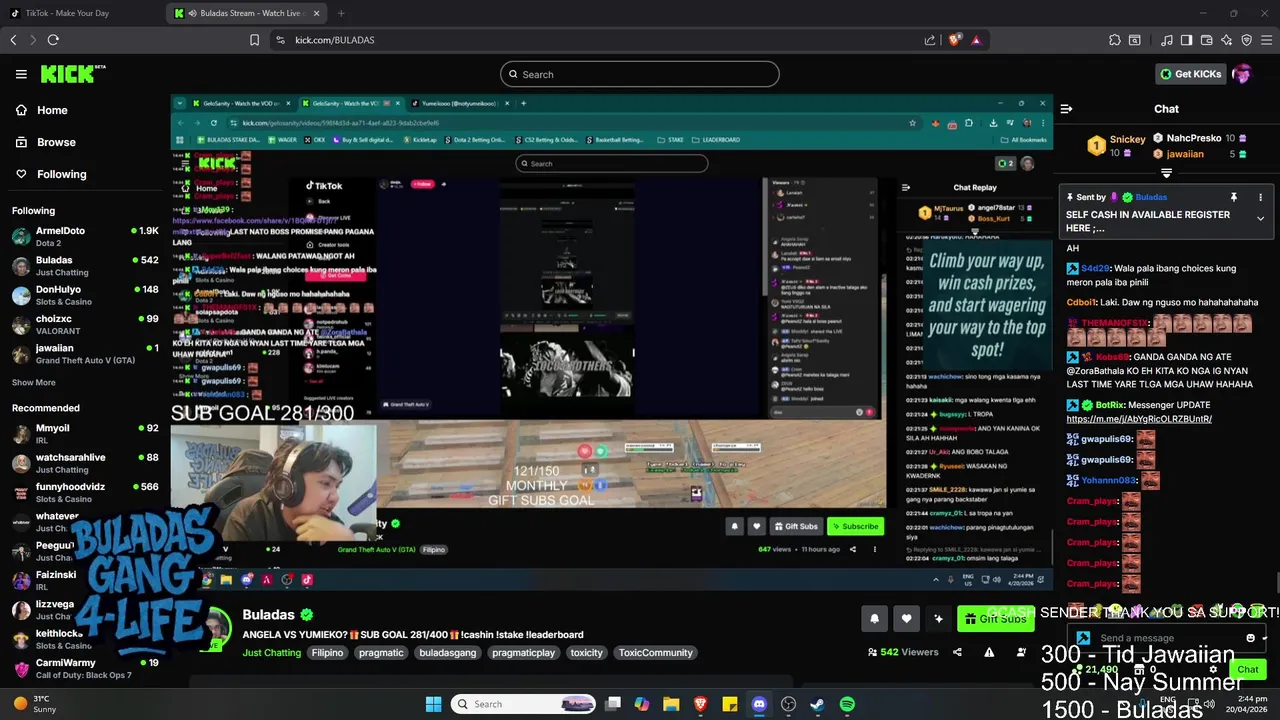
Task: Open the site info icon beside the URL
Action: [x=280, y=40]
